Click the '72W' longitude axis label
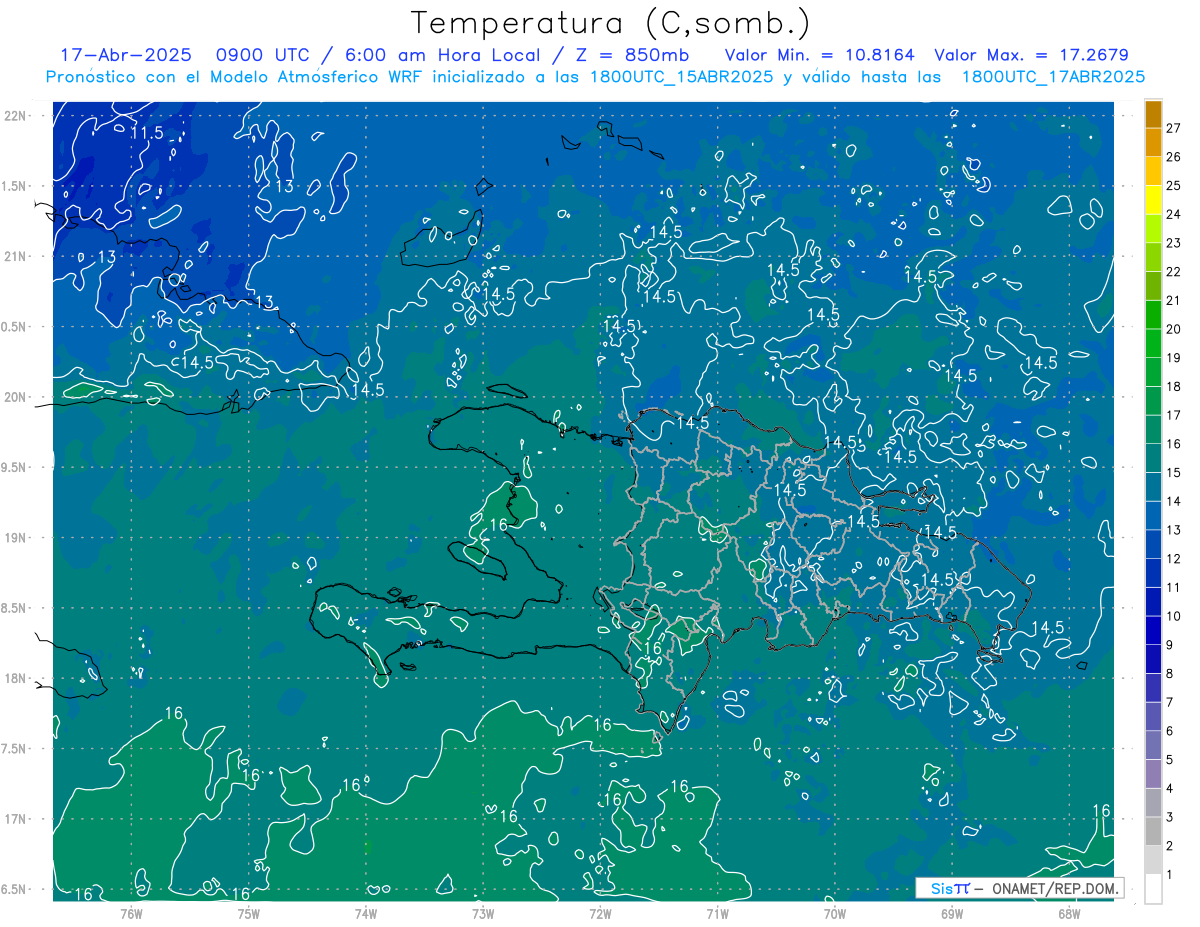 pos(600,913)
